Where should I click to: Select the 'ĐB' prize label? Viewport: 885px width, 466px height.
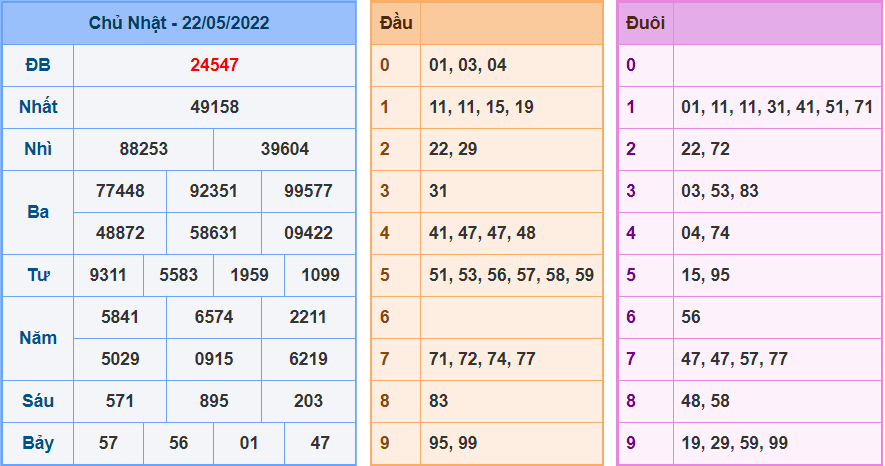click(38, 65)
